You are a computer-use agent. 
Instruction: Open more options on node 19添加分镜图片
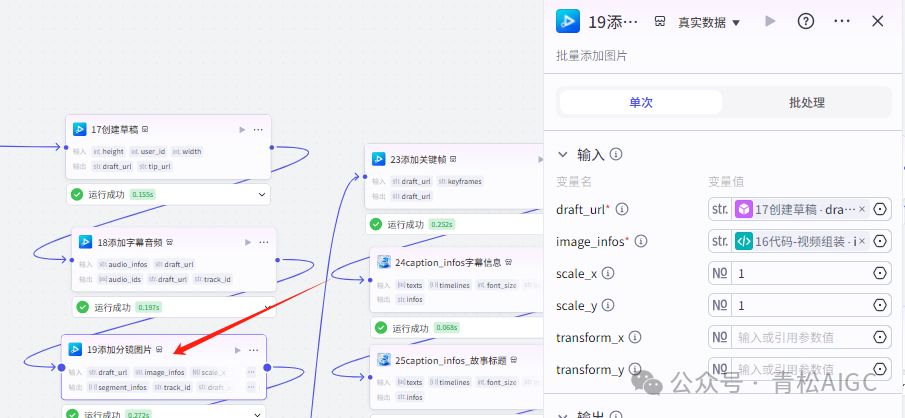pyautogui.click(x=253, y=350)
